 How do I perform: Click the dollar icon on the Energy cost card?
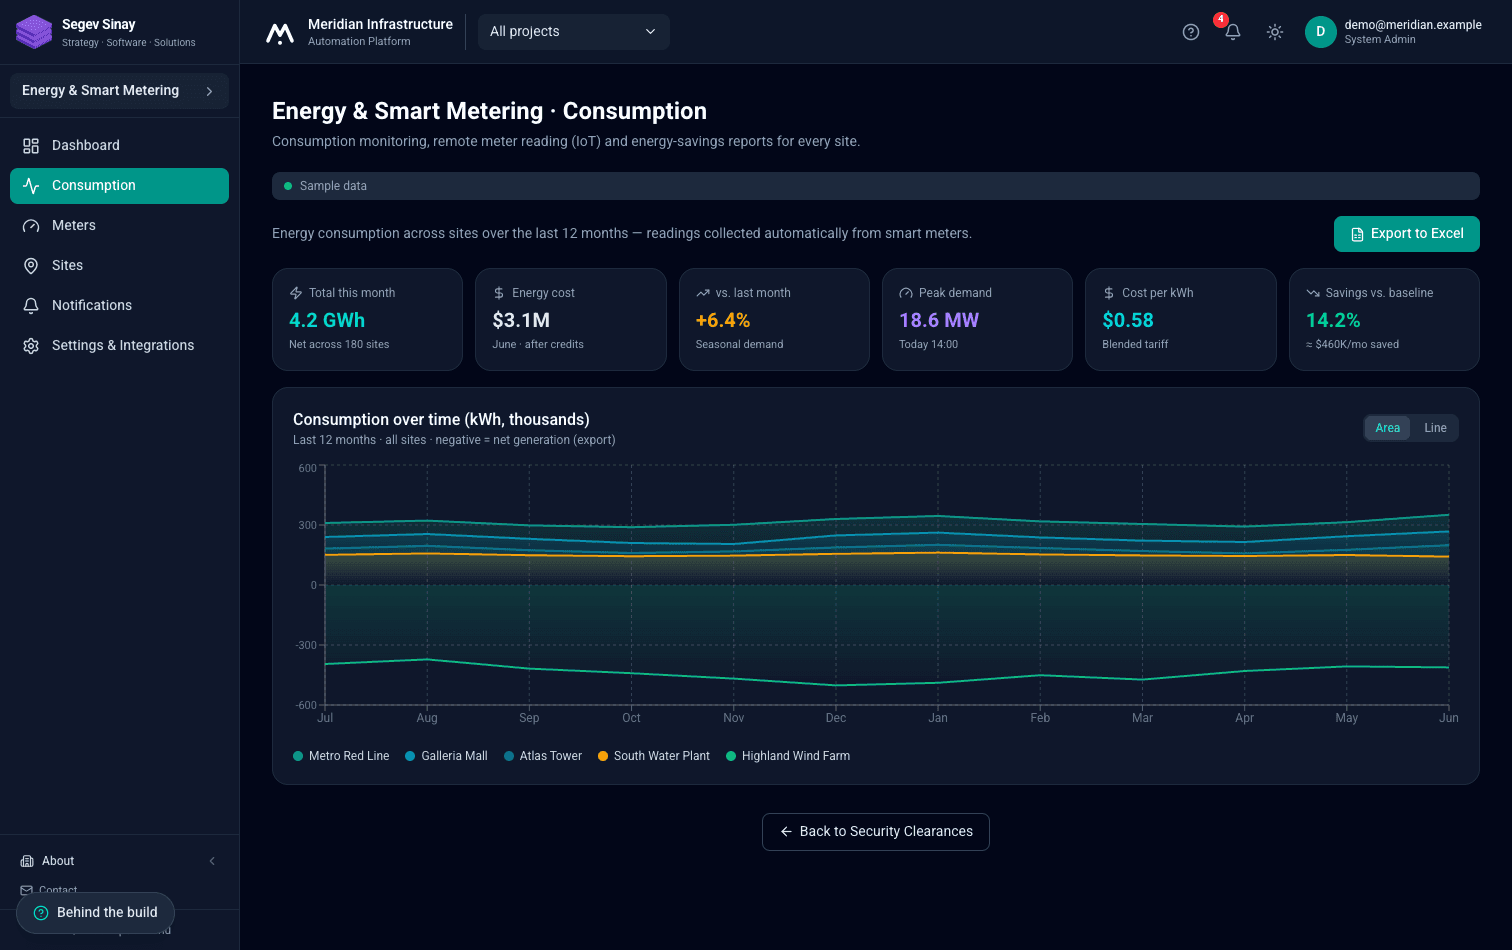coord(499,293)
